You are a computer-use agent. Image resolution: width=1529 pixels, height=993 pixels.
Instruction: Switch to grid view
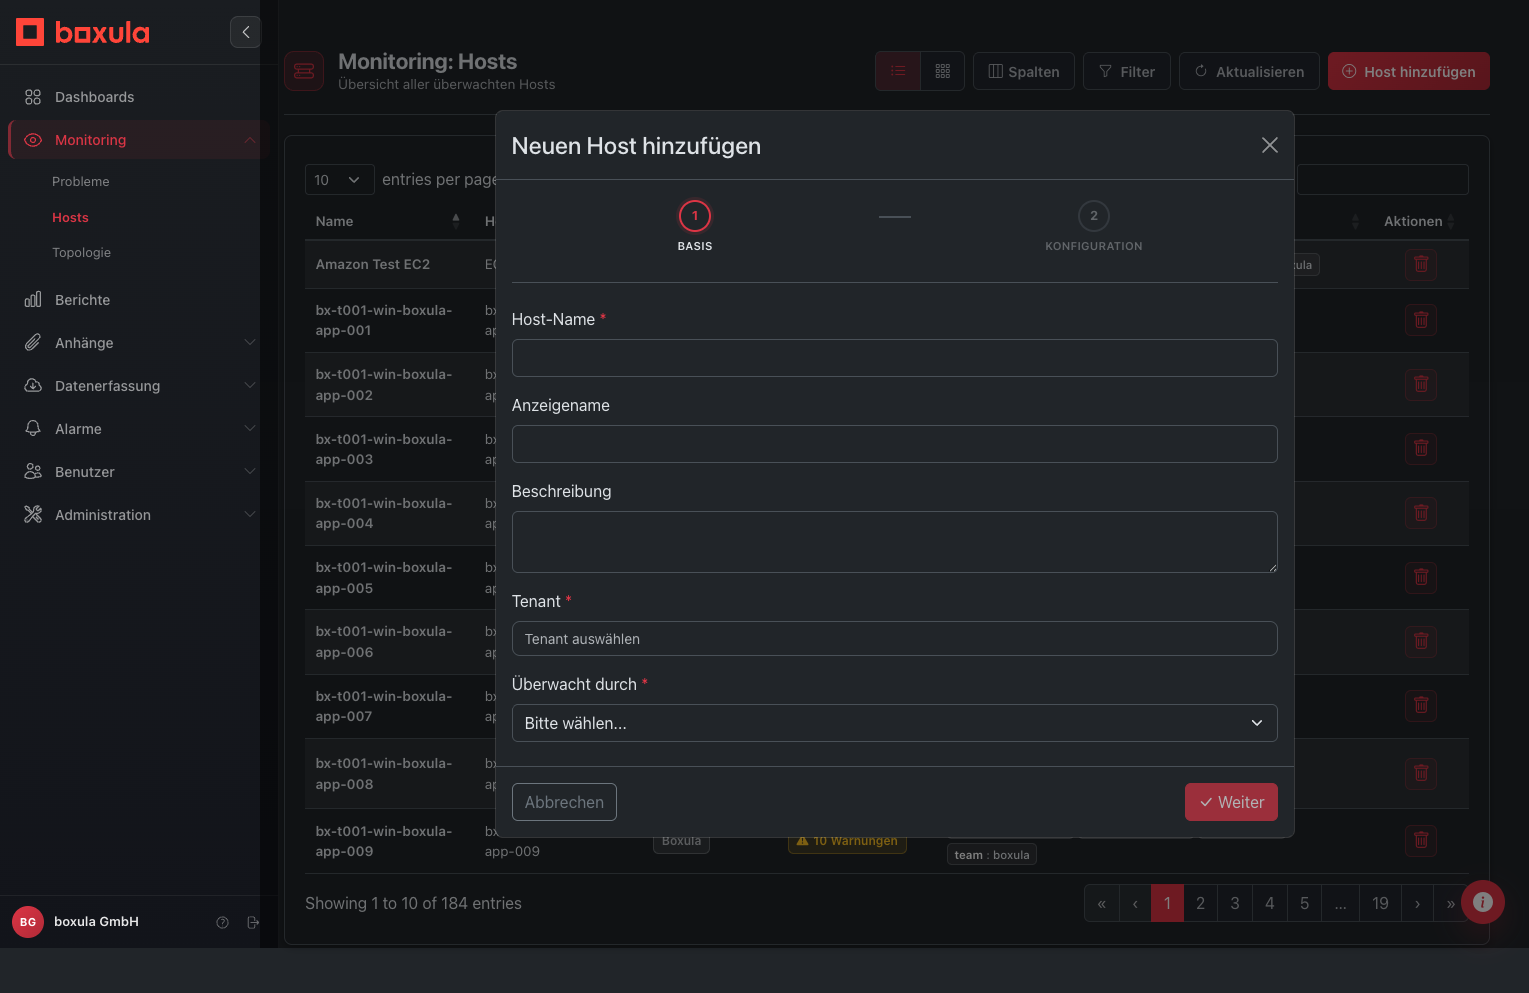pyautogui.click(x=942, y=71)
